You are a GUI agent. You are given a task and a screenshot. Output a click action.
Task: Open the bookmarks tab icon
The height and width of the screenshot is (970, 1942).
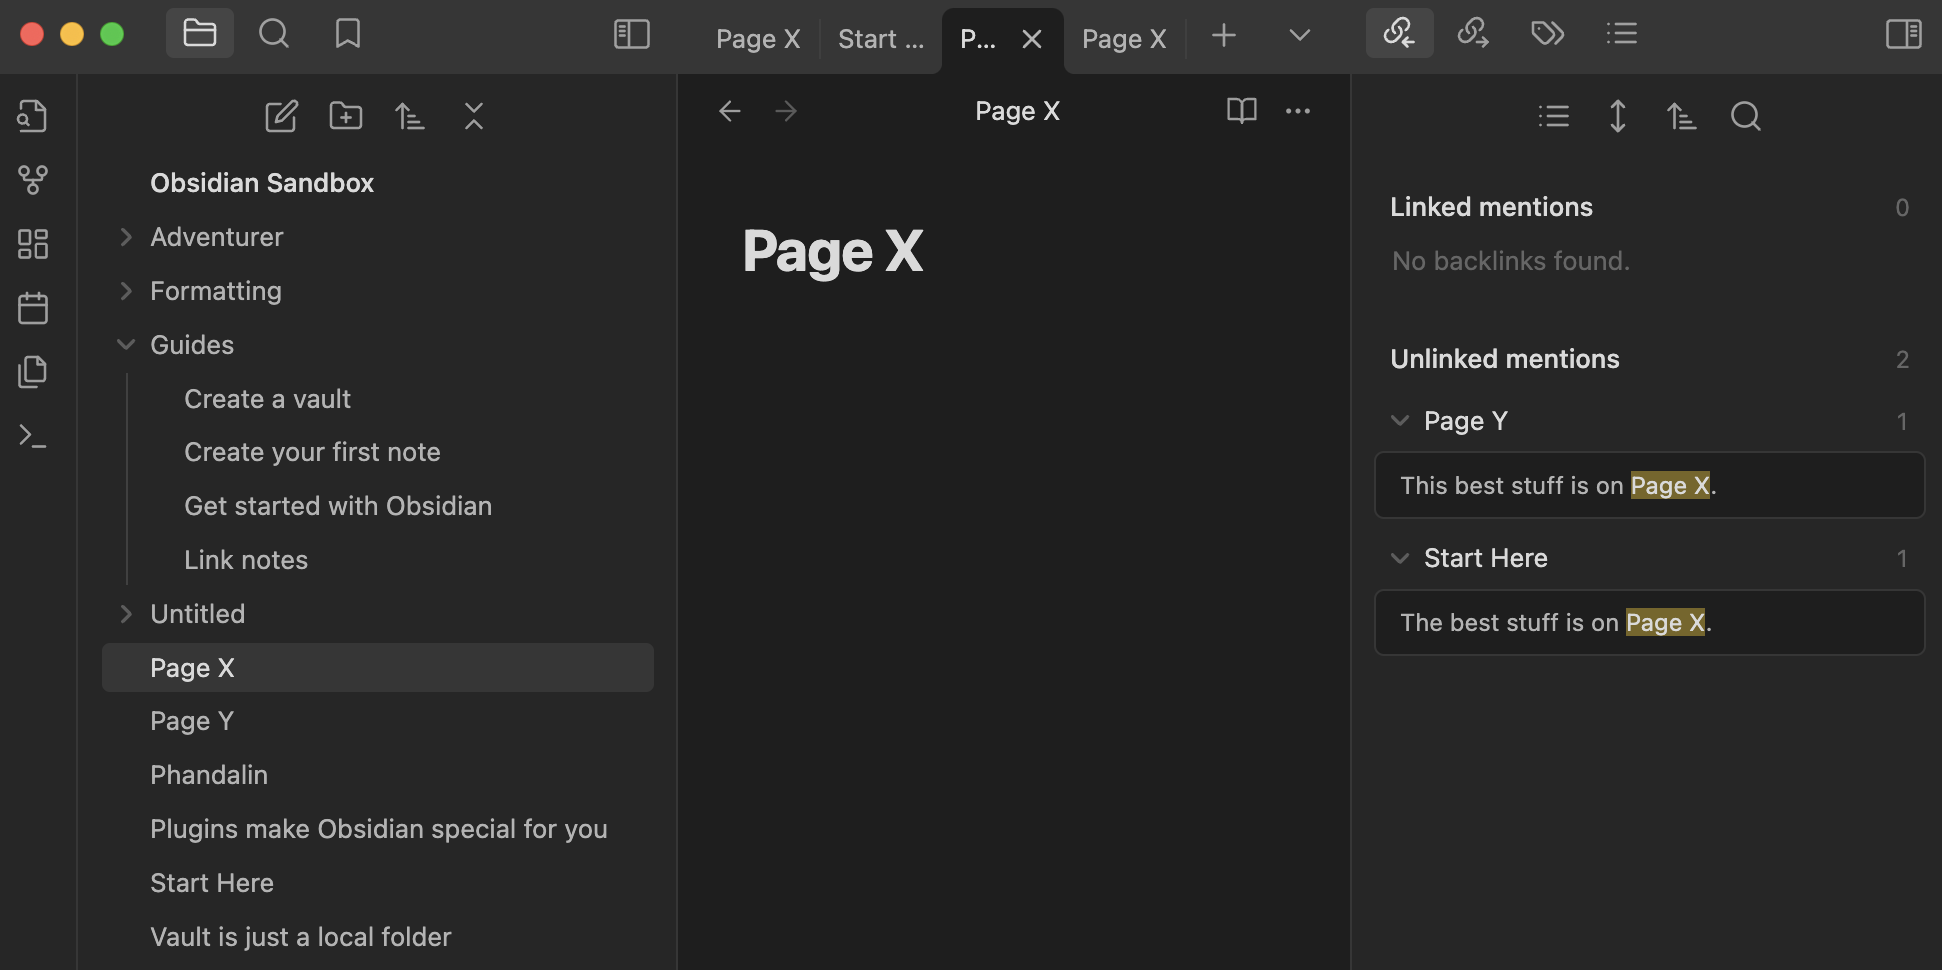[348, 34]
